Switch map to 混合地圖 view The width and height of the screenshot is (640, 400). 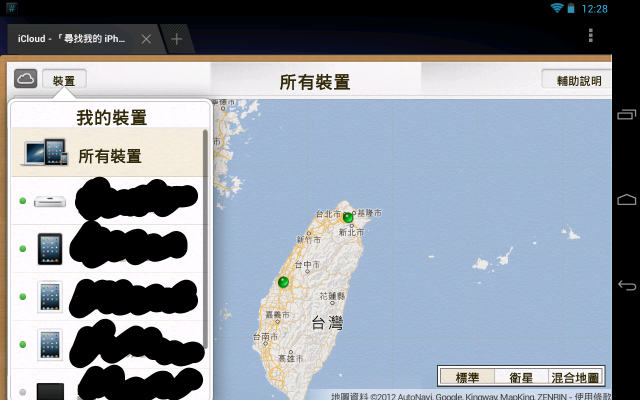(x=575, y=376)
